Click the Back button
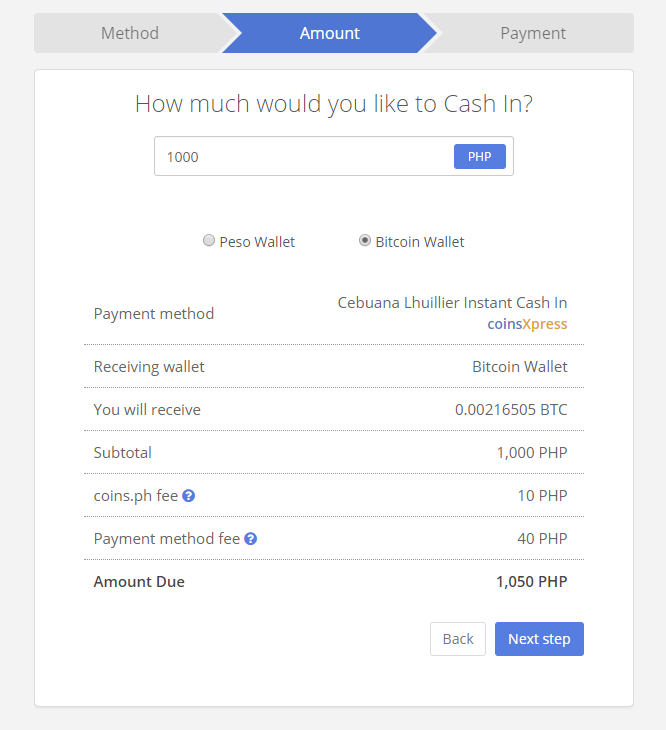 458,639
